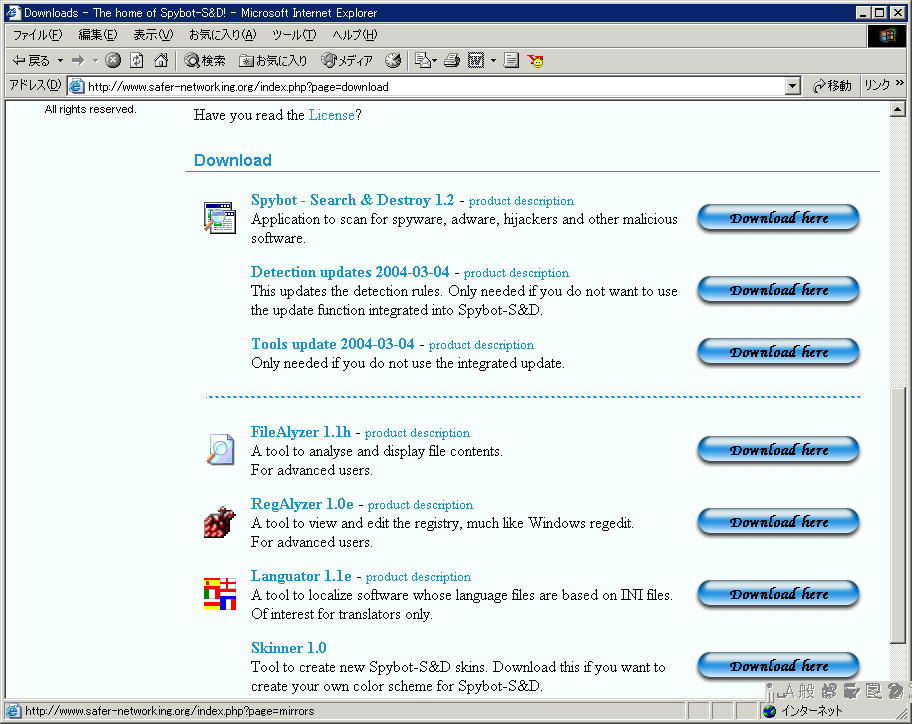Show the History toolbar icon
Image resolution: width=912 pixels, height=724 pixels.
click(x=394, y=60)
